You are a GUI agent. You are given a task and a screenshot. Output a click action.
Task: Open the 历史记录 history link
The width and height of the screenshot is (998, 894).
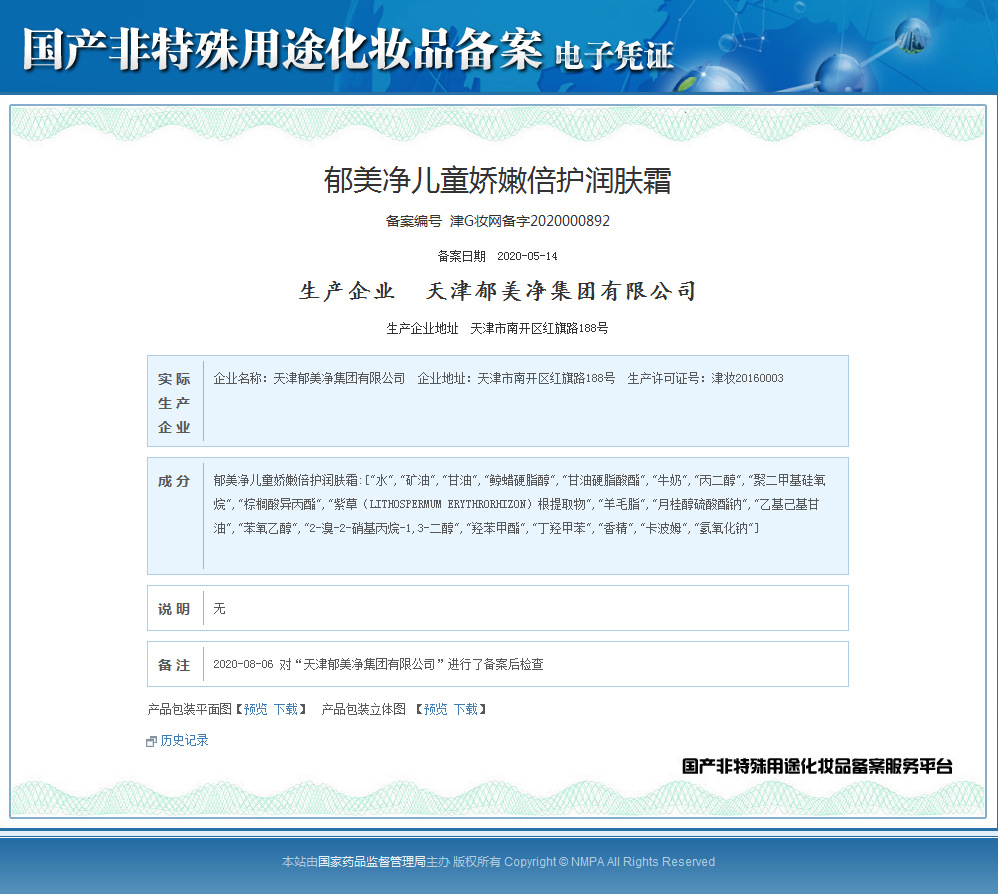[184, 741]
